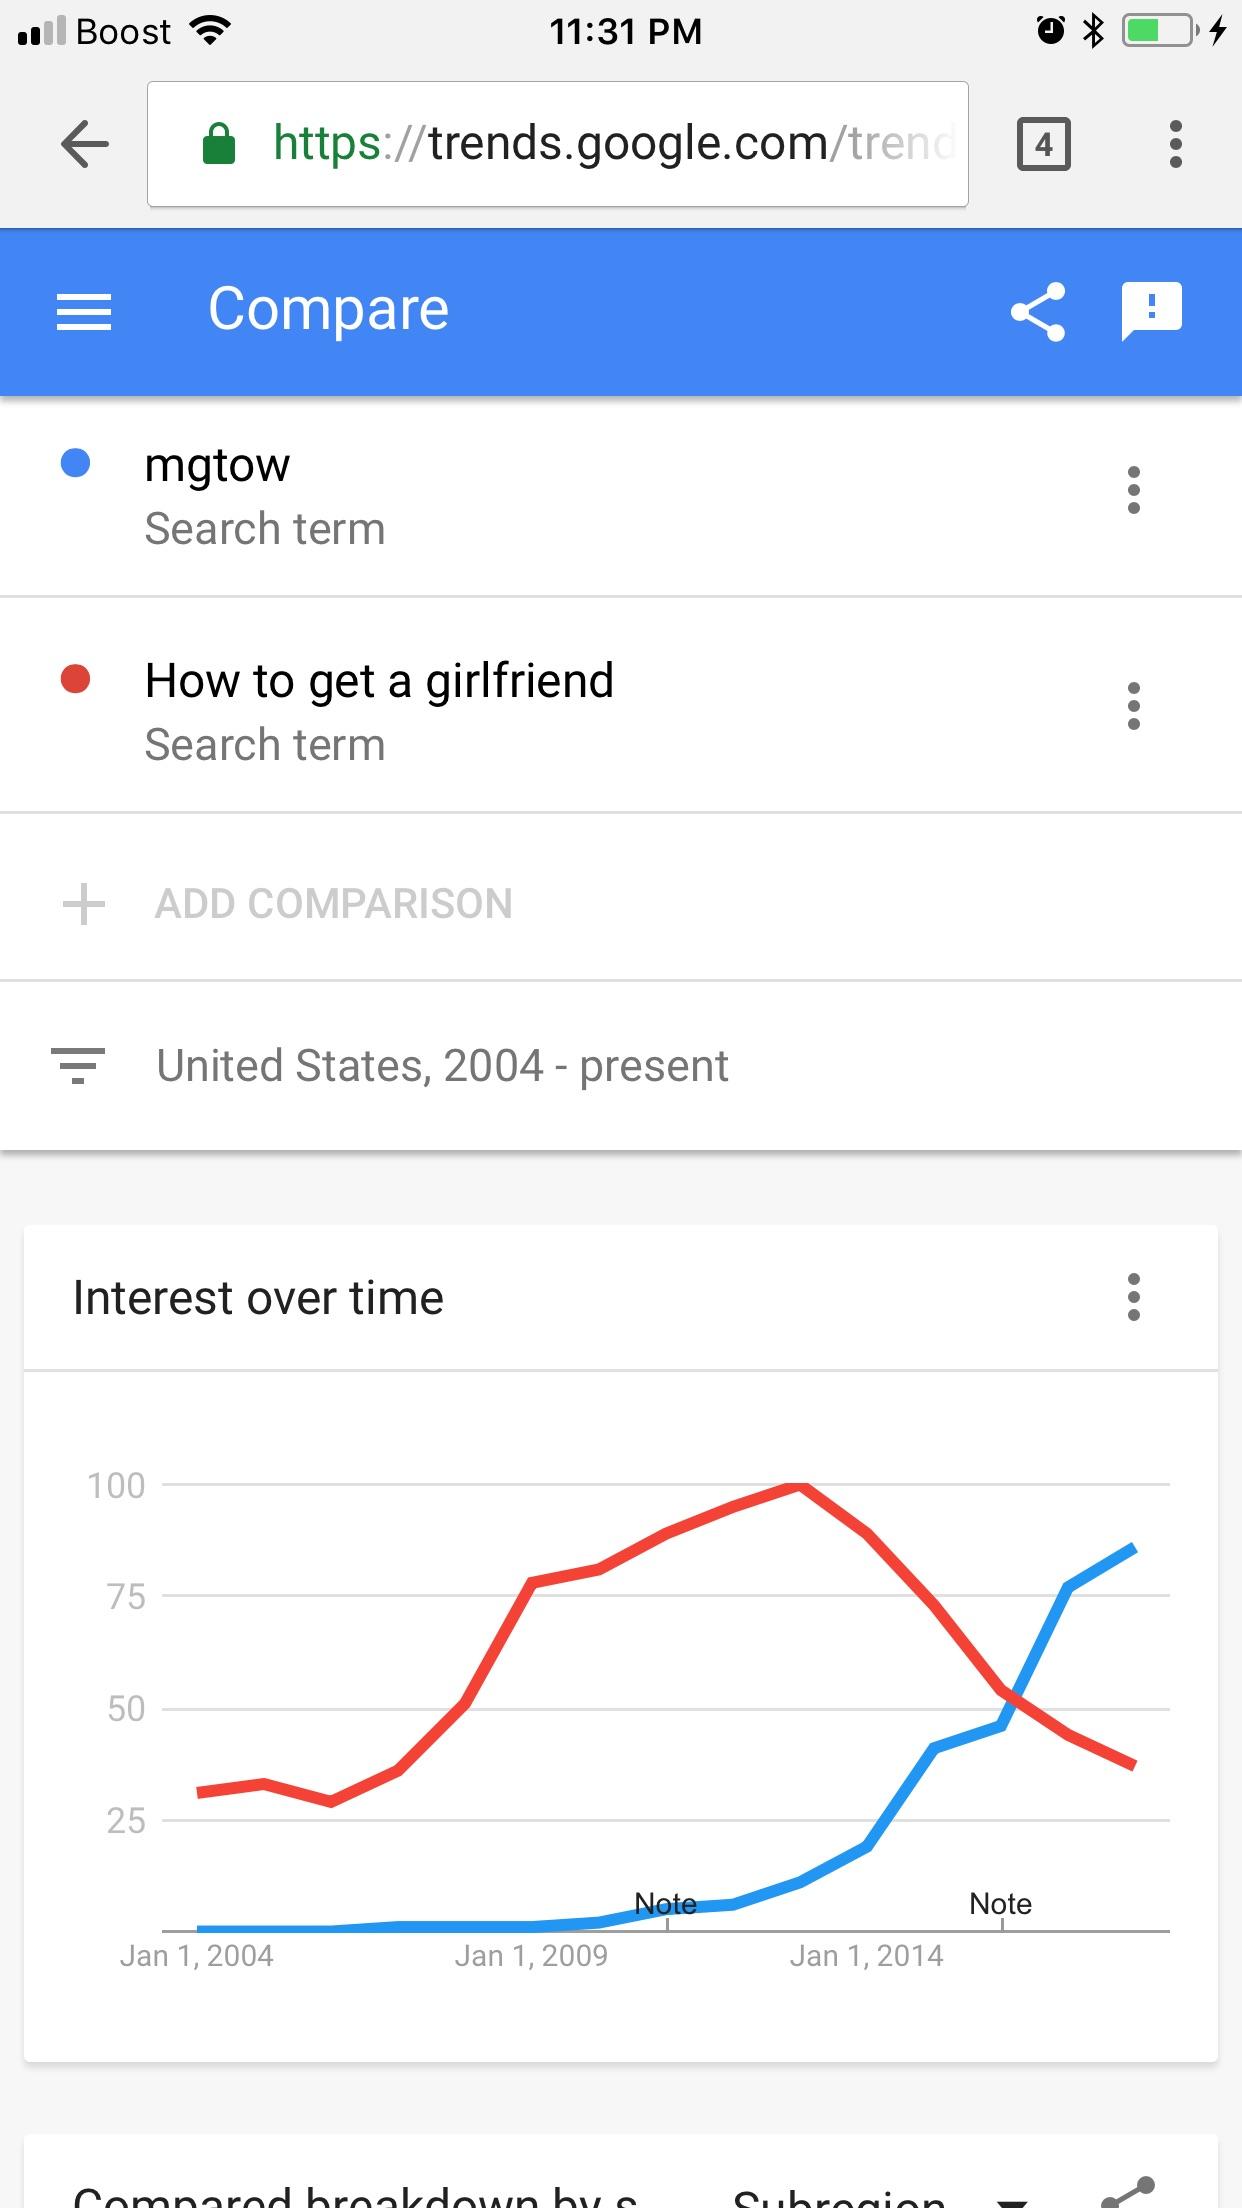Tap the trends.google.com address bar
1242x2208 pixels.
click(558, 144)
